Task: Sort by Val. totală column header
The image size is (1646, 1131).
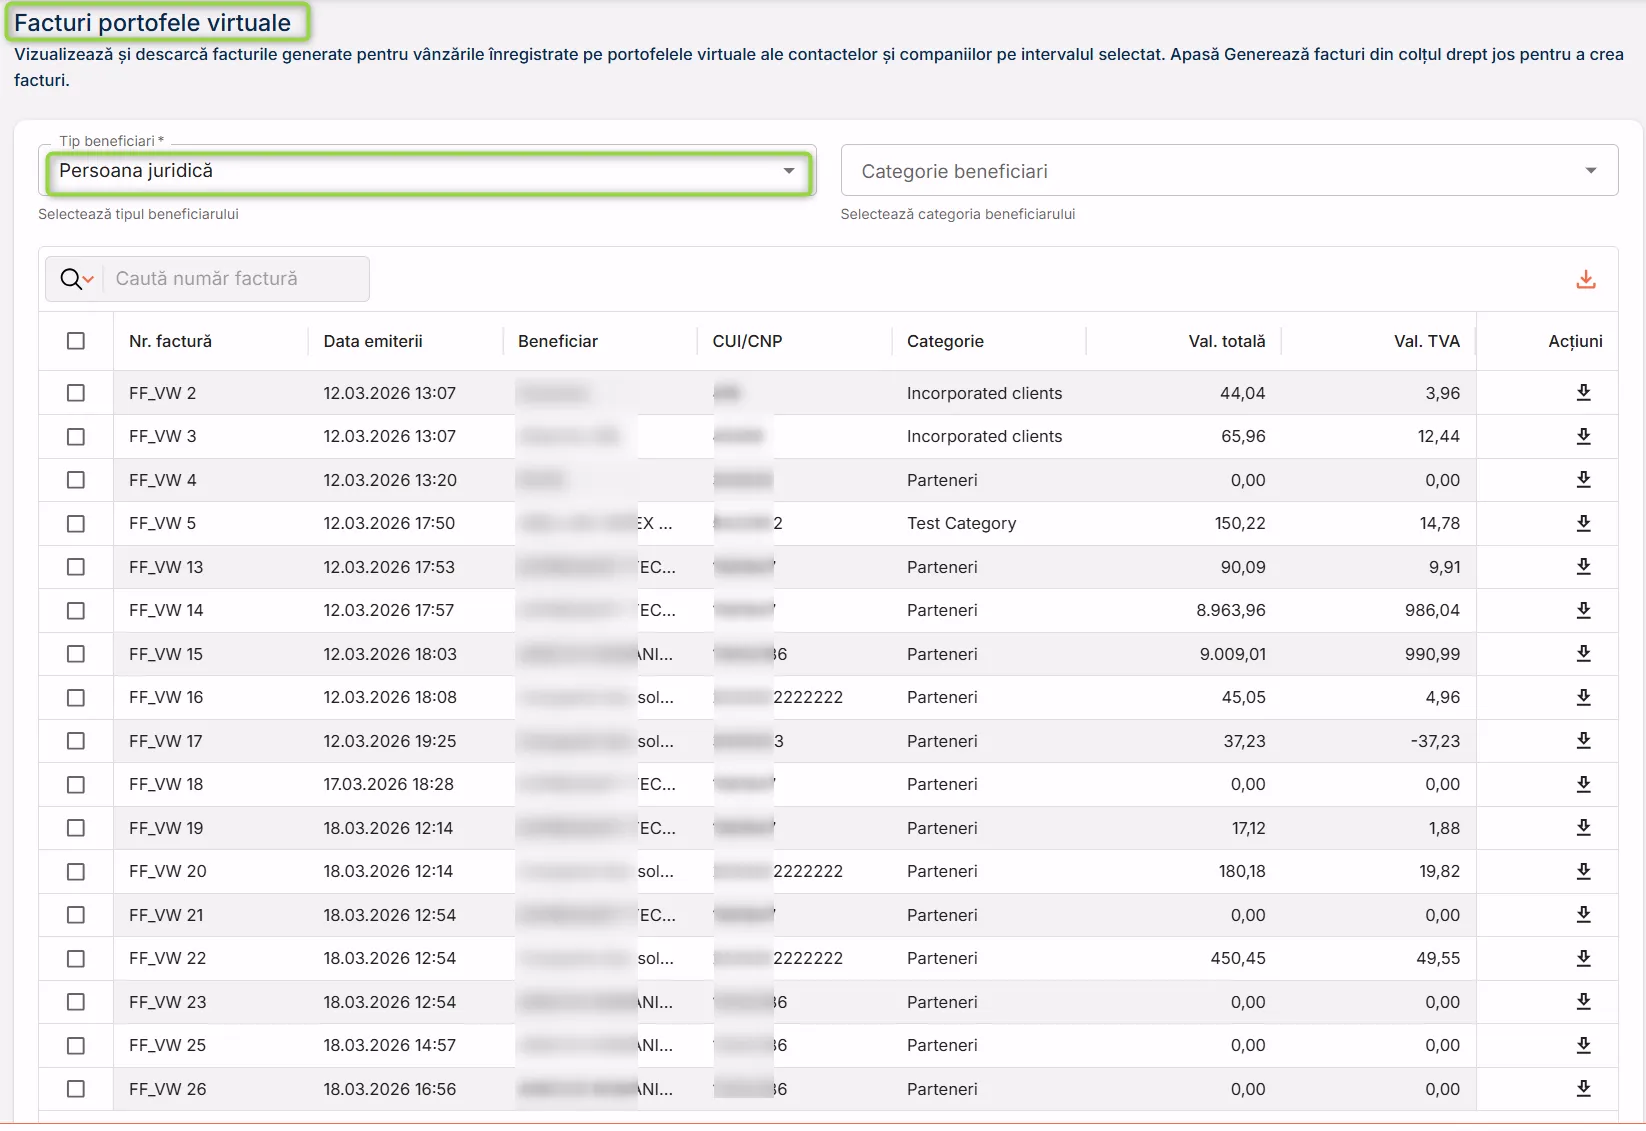Action: coord(1227,341)
